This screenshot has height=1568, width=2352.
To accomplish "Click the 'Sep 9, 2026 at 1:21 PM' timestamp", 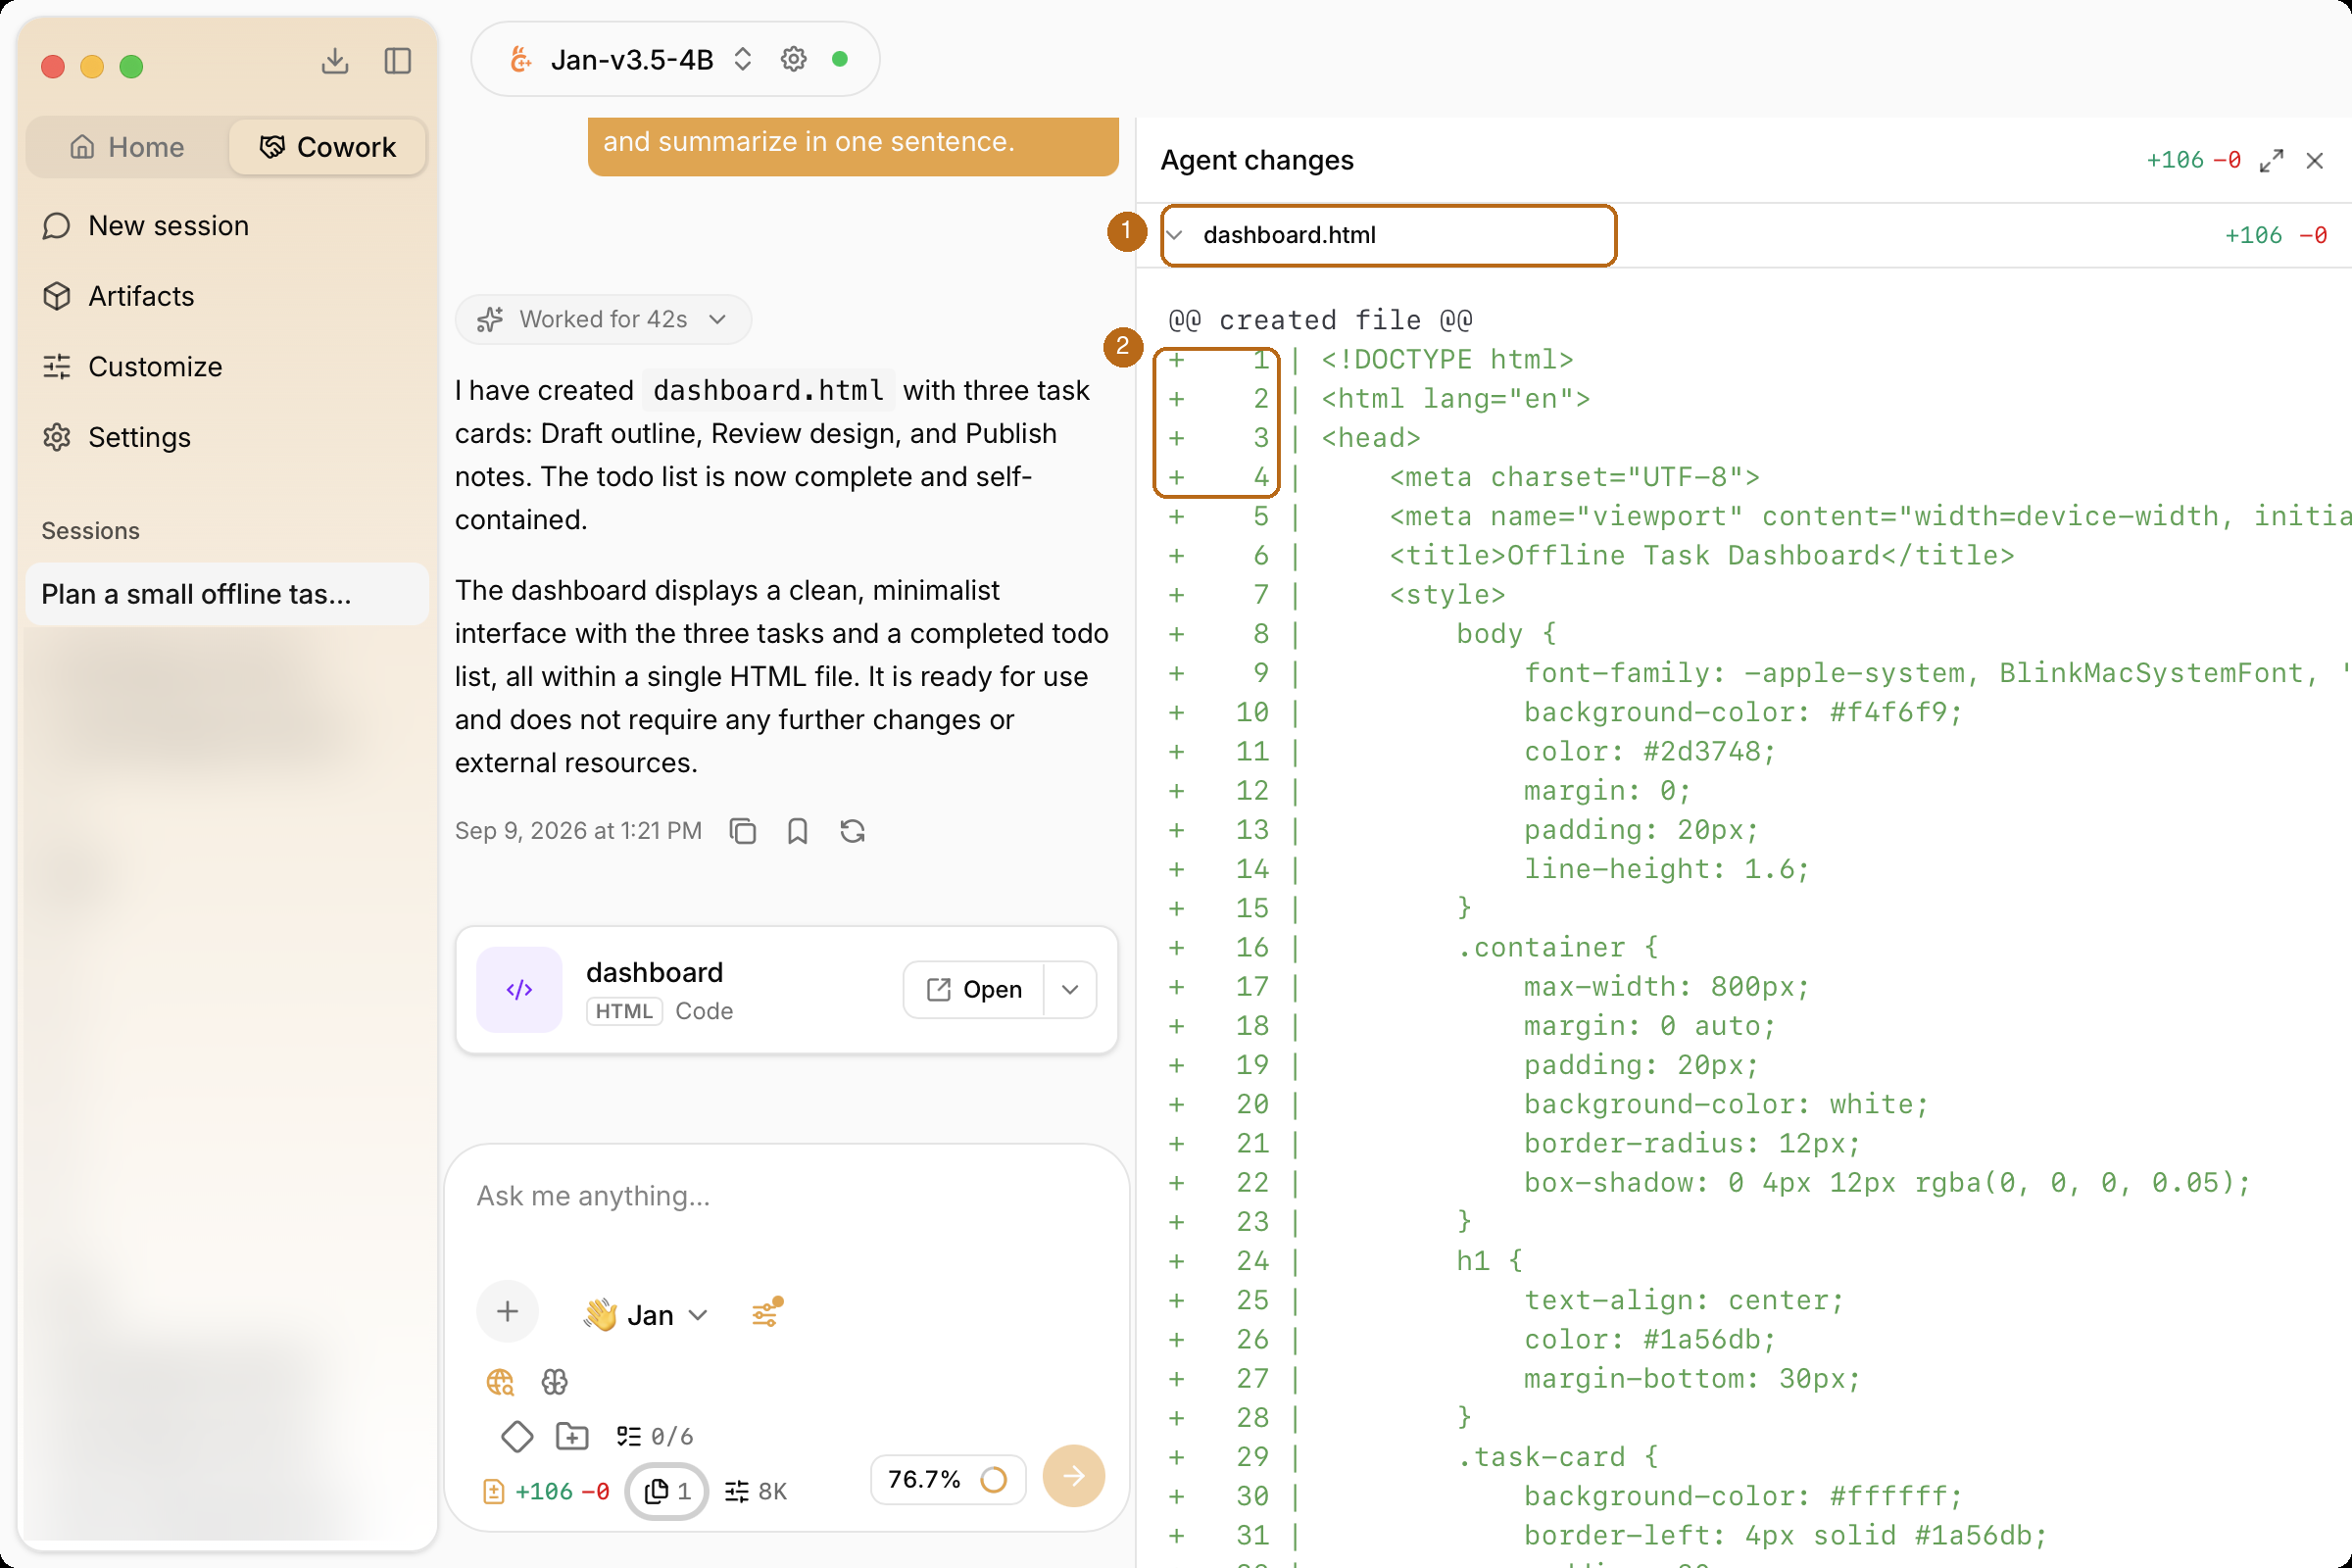I will point(578,831).
